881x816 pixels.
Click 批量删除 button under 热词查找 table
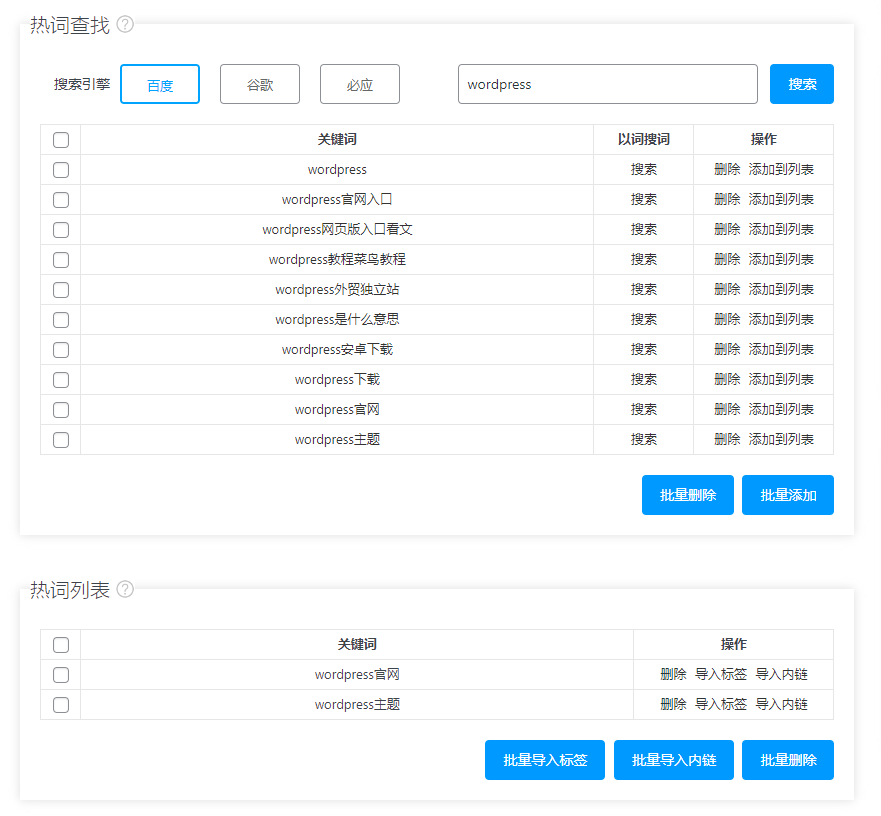point(688,495)
